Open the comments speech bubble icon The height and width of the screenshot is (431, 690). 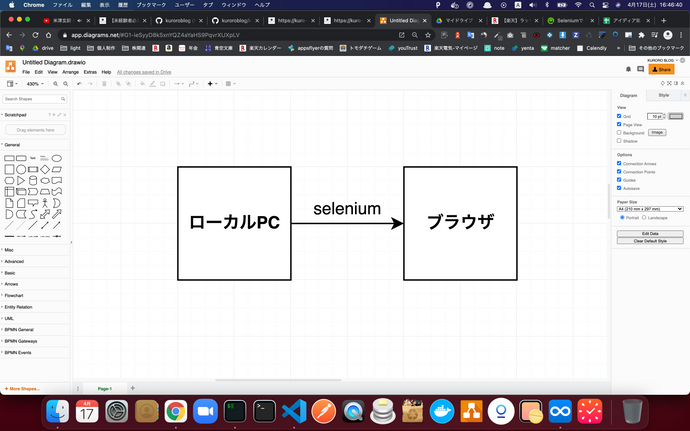click(641, 70)
